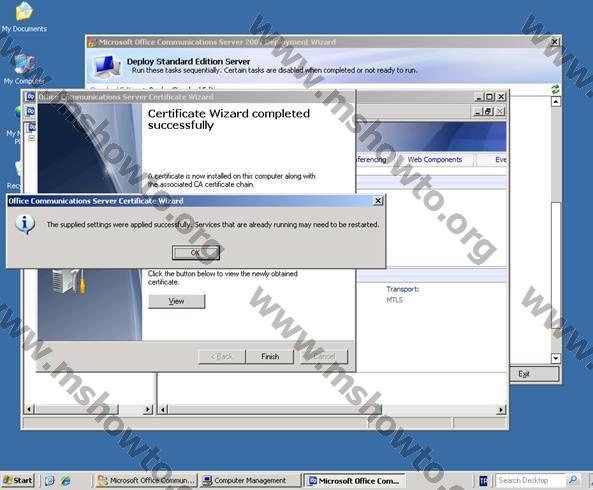593x490 pixels.
Task: Click the Search Desktop input field
Action: point(531,481)
